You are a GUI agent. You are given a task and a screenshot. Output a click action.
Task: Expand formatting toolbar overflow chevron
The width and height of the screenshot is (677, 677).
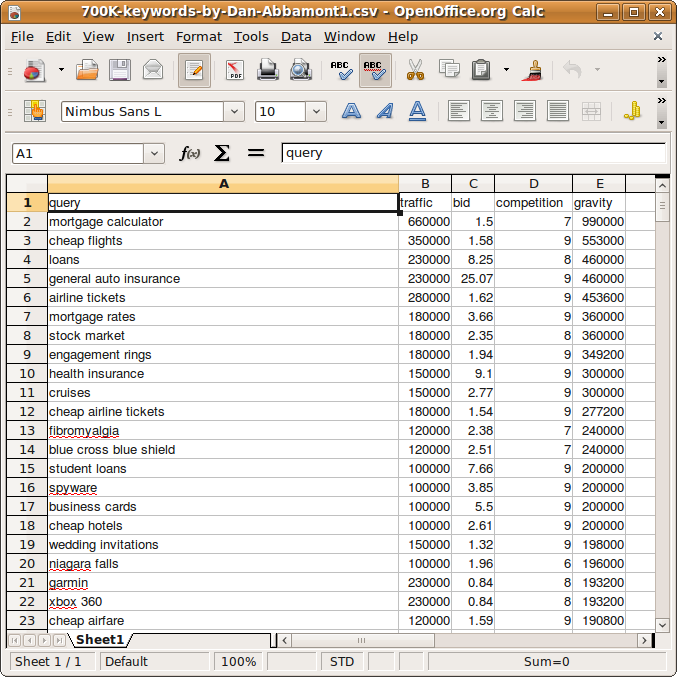(661, 101)
